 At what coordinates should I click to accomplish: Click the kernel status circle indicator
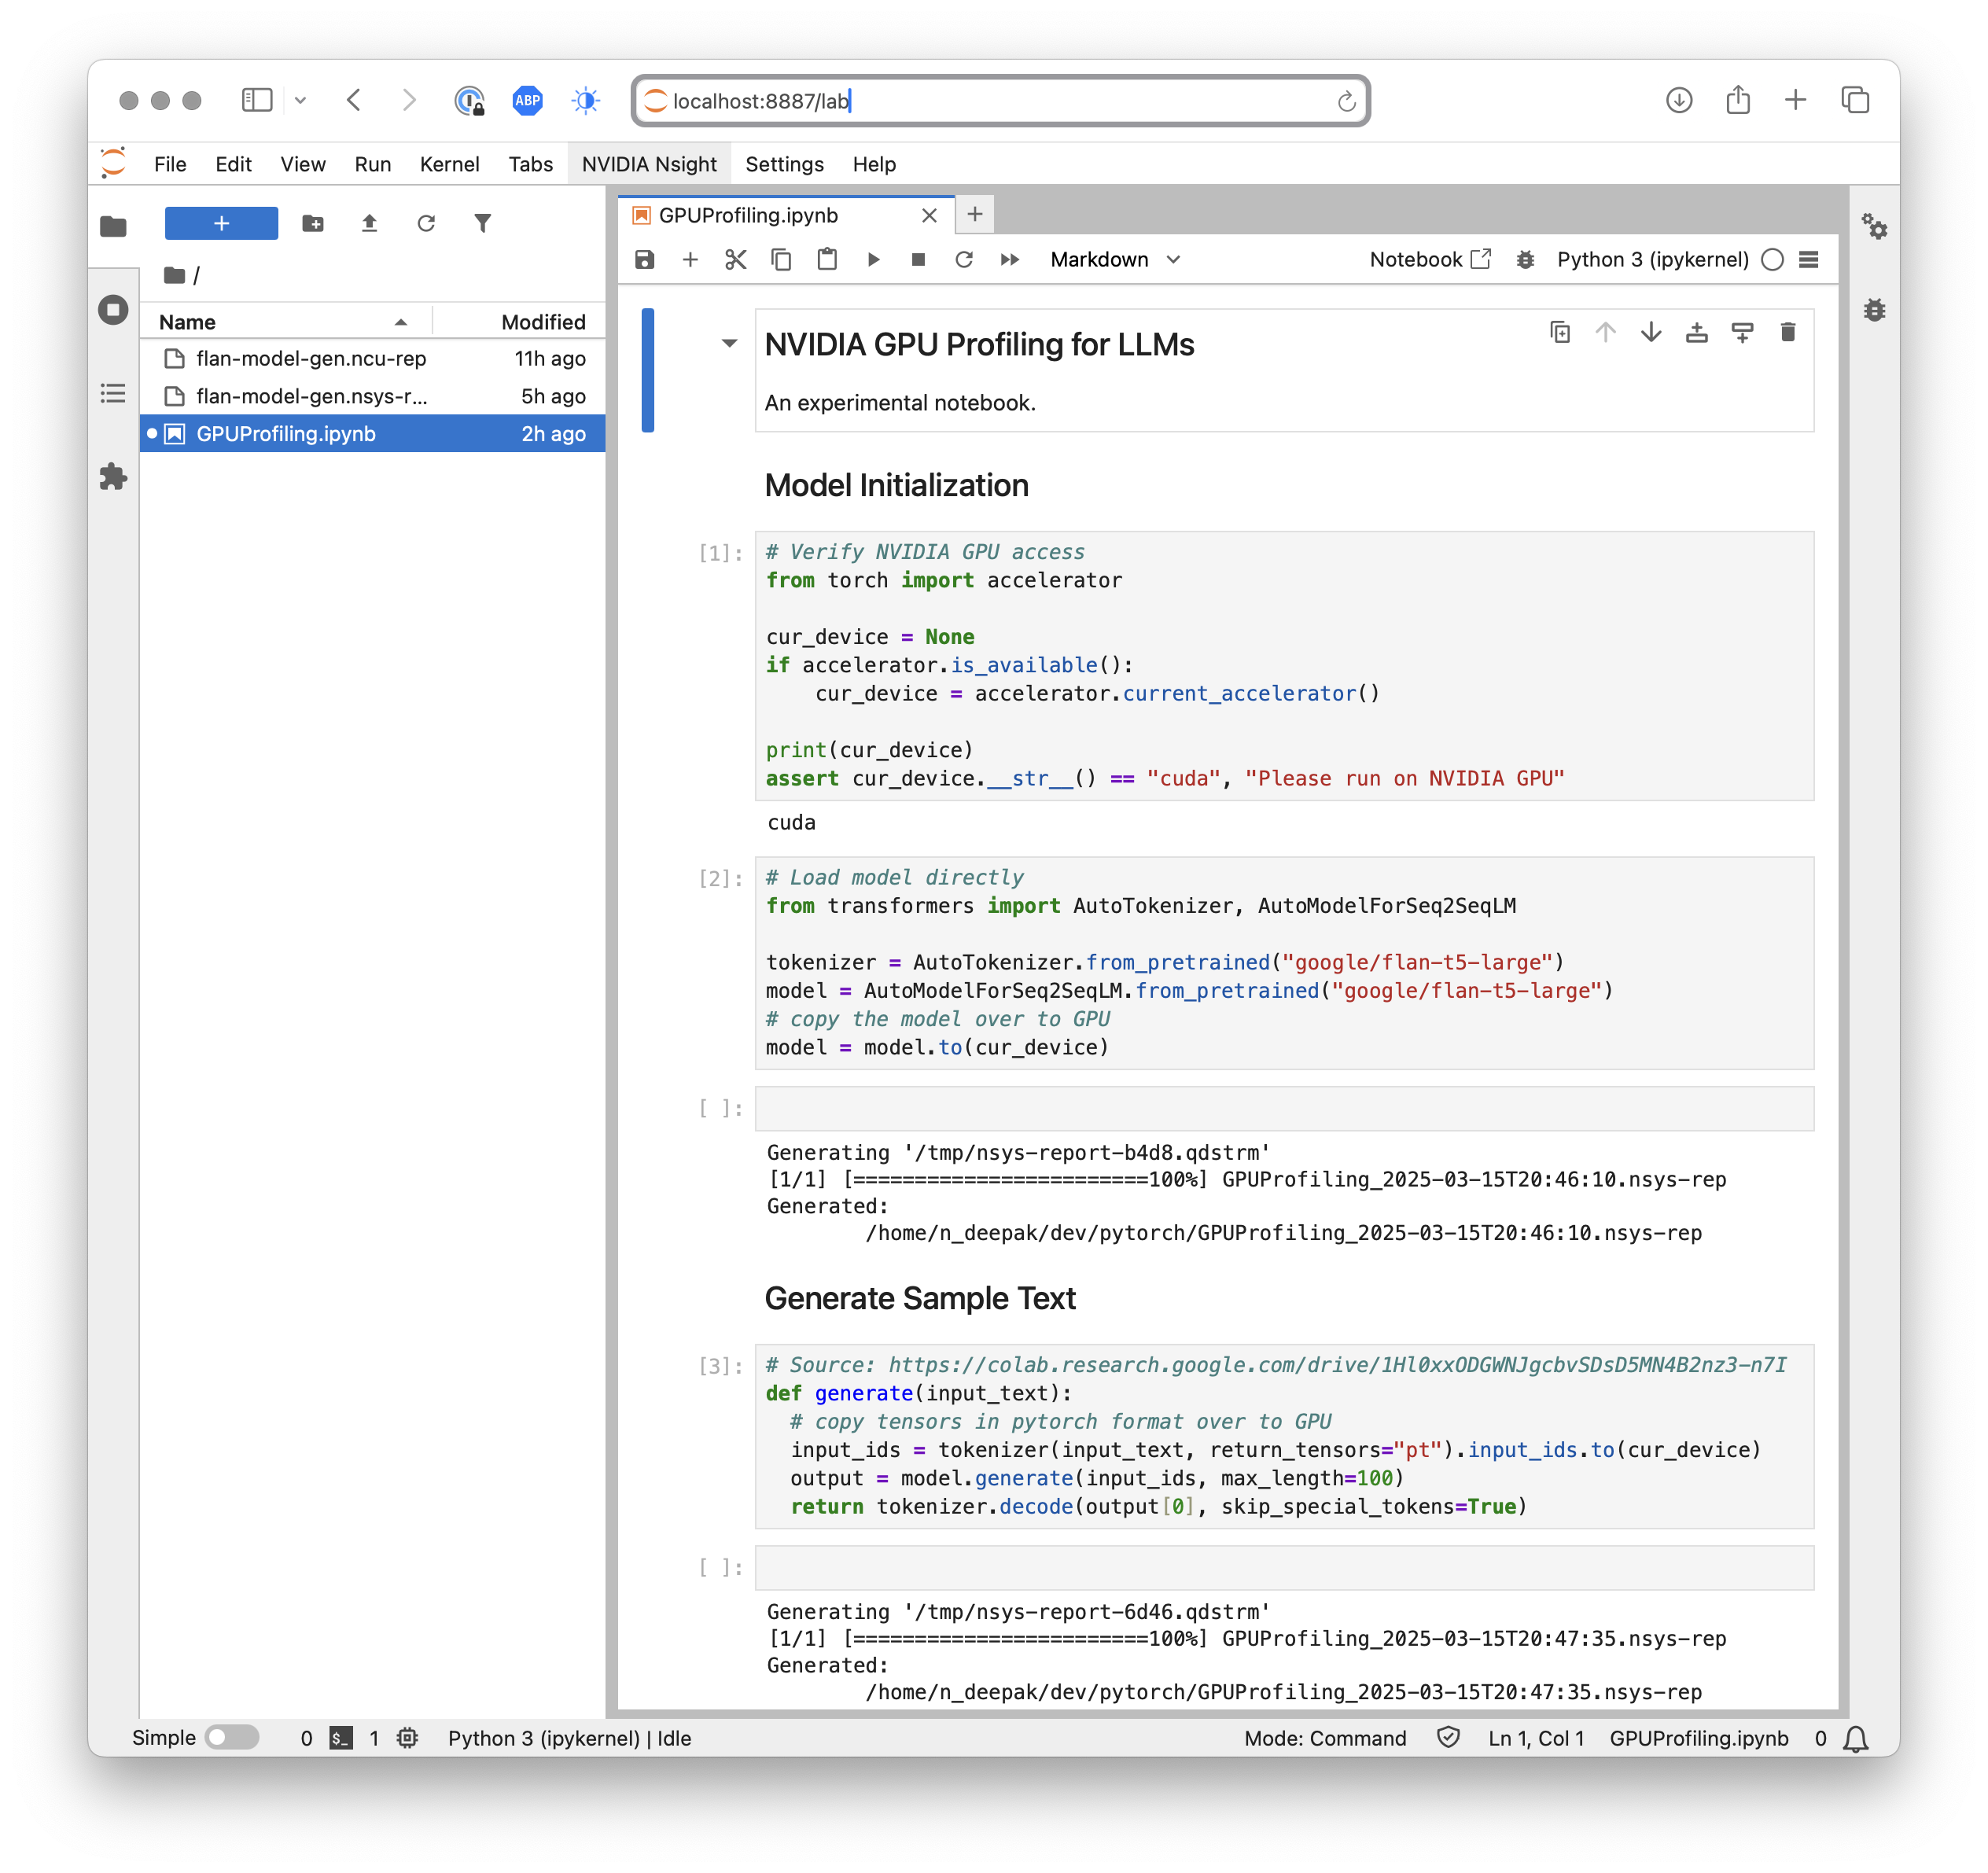coord(1773,260)
